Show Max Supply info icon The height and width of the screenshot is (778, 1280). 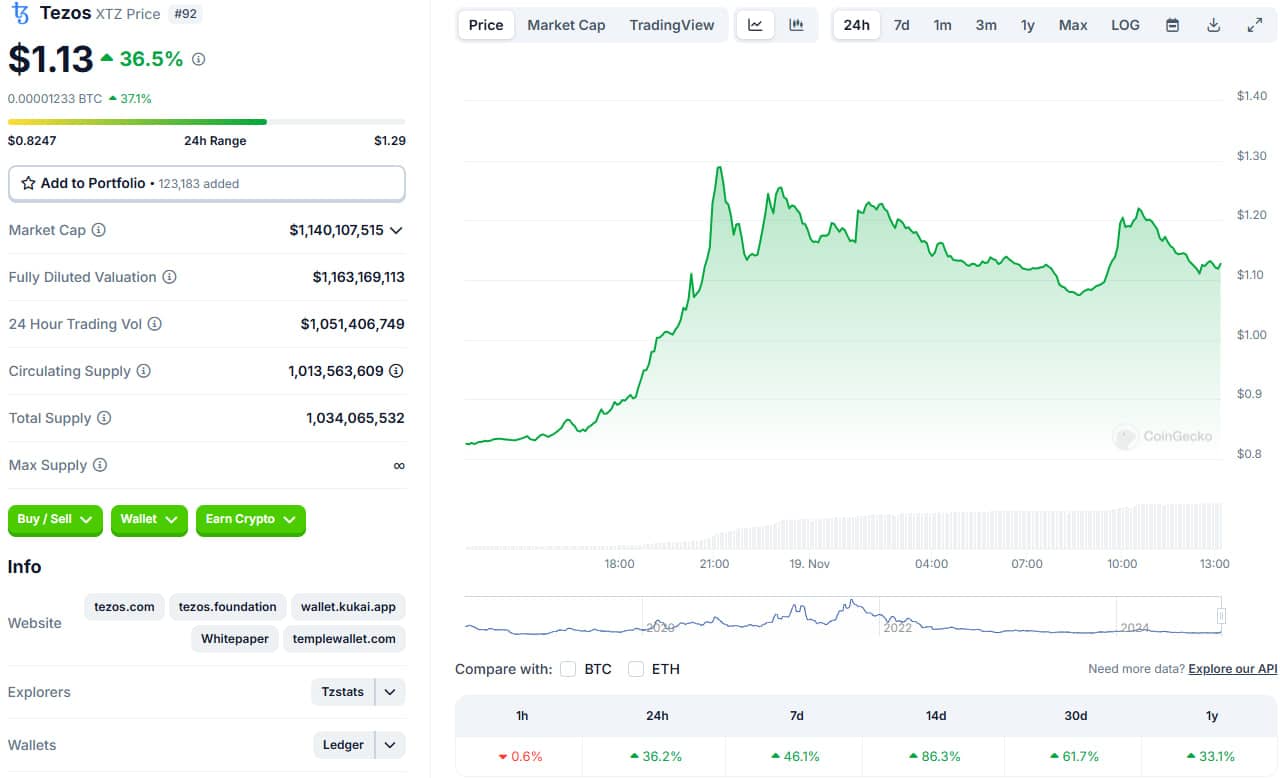pyautogui.click(x=99, y=465)
